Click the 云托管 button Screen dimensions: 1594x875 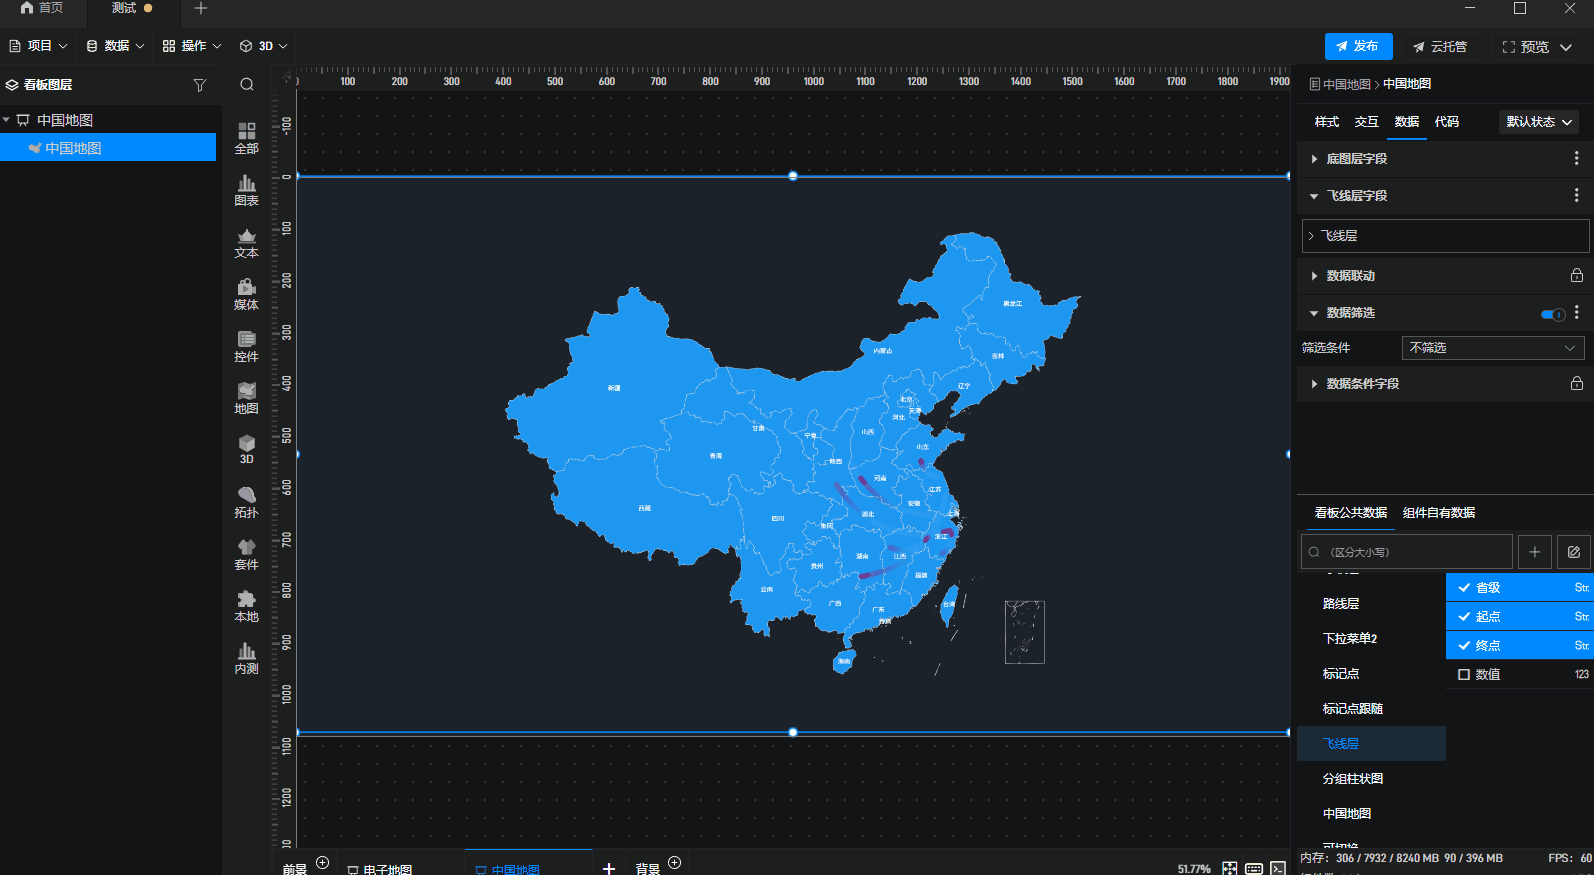point(1440,47)
